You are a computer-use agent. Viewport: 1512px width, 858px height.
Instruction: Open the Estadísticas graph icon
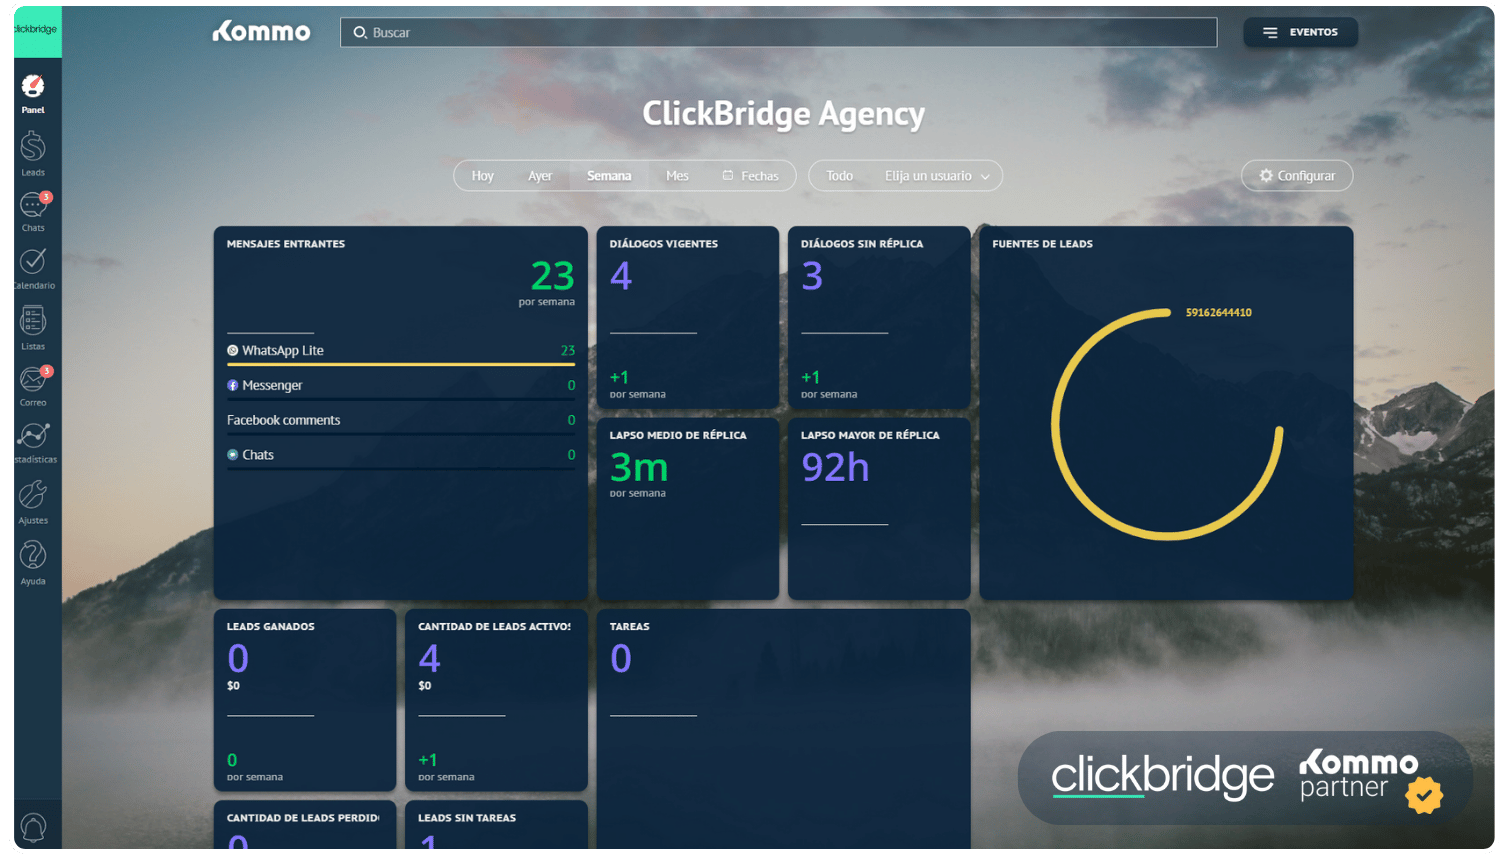pyautogui.click(x=33, y=436)
